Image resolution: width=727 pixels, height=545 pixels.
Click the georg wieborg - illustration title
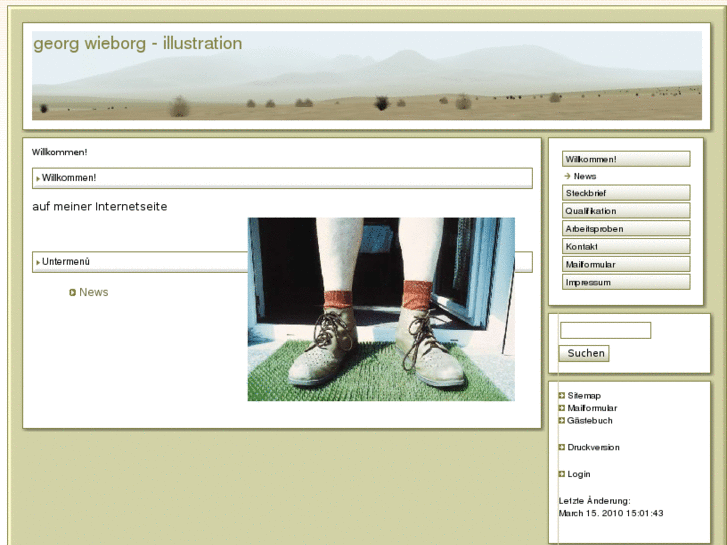coord(138,43)
